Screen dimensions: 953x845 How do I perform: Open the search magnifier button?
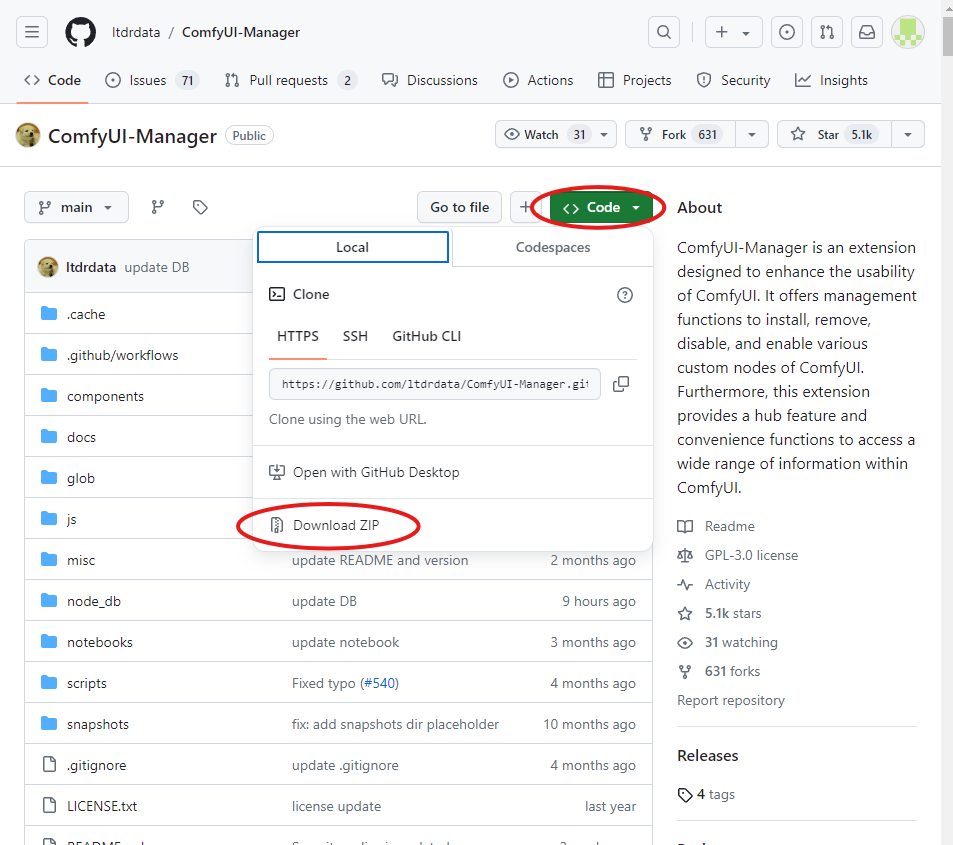pyautogui.click(x=664, y=32)
